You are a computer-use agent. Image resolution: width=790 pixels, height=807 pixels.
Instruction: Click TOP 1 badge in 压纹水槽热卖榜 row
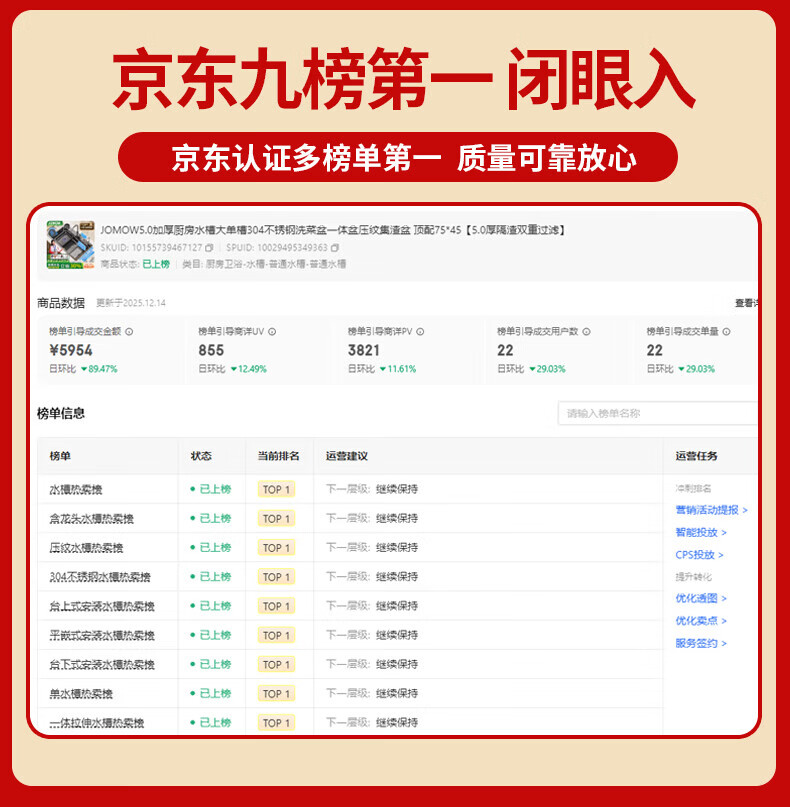pyautogui.click(x=276, y=548)
